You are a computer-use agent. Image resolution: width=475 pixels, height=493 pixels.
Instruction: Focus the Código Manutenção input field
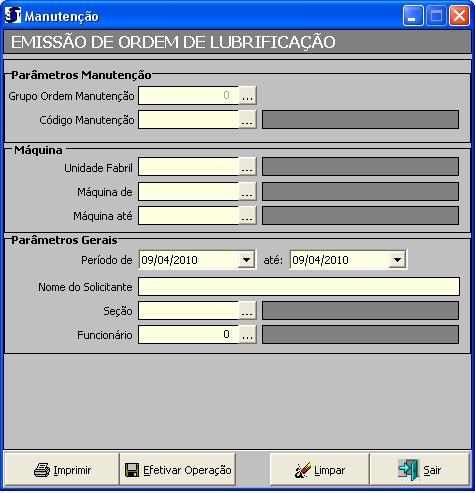pyautogui.click(x=189, y=120)
